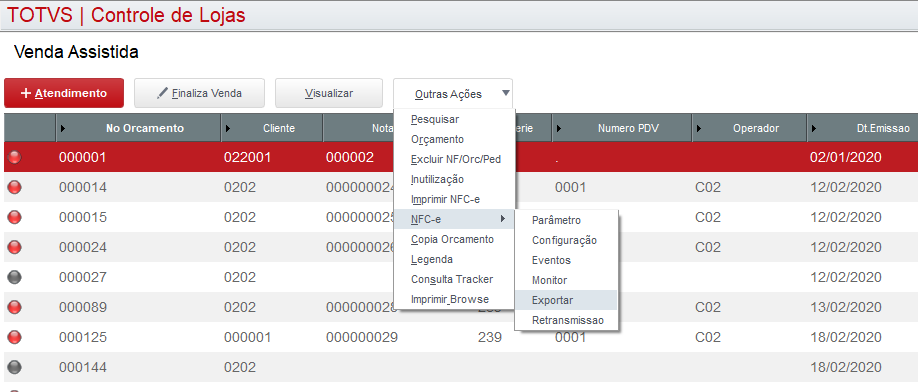Click the red status icon of row 000125
918x392 pixels.
[15, 337]
